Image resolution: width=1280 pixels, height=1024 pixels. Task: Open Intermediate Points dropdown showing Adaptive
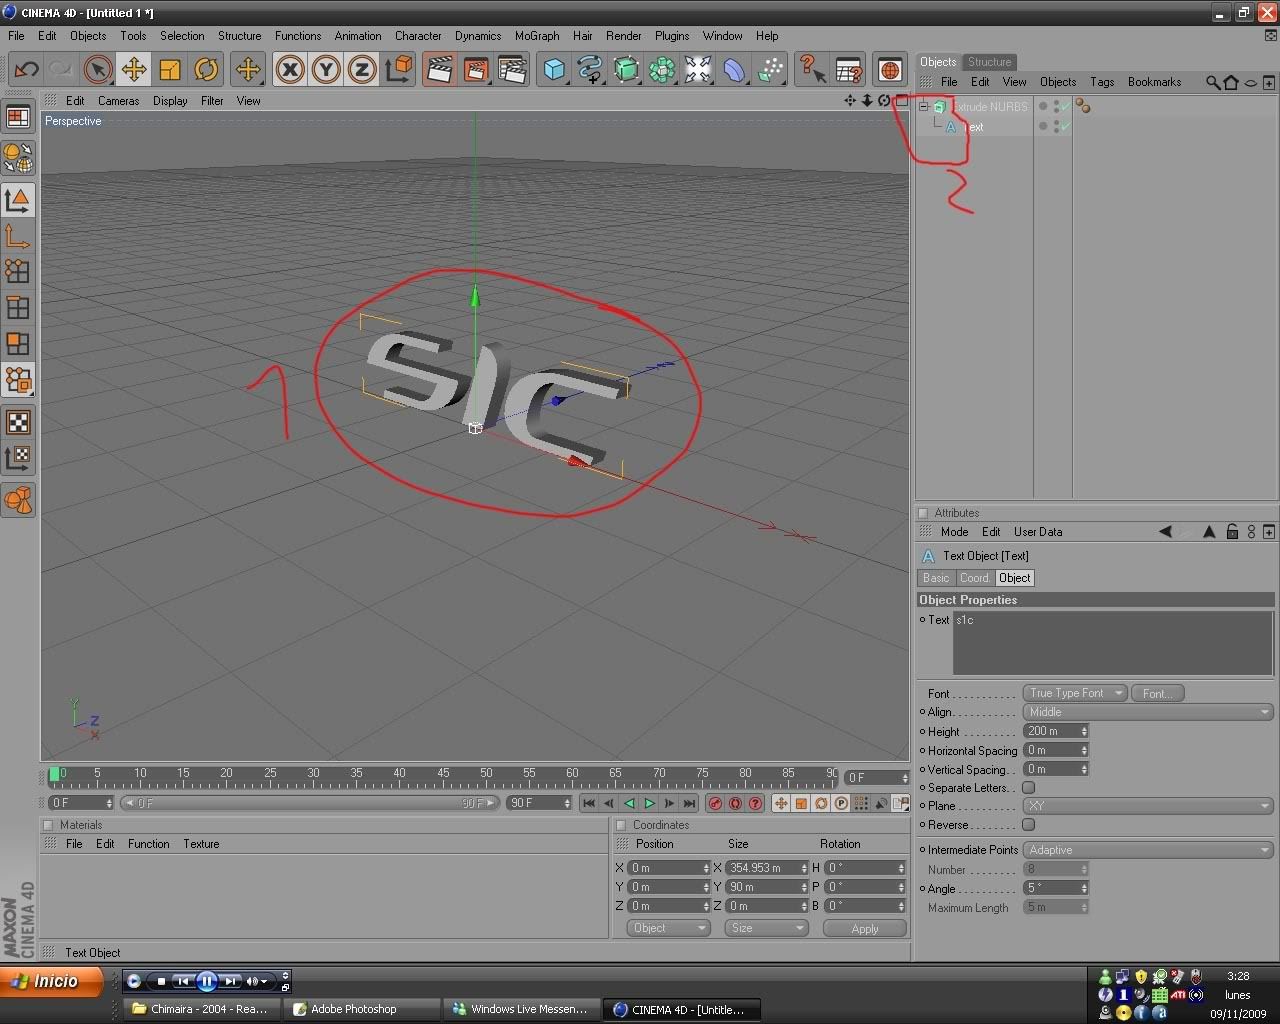1148,850
